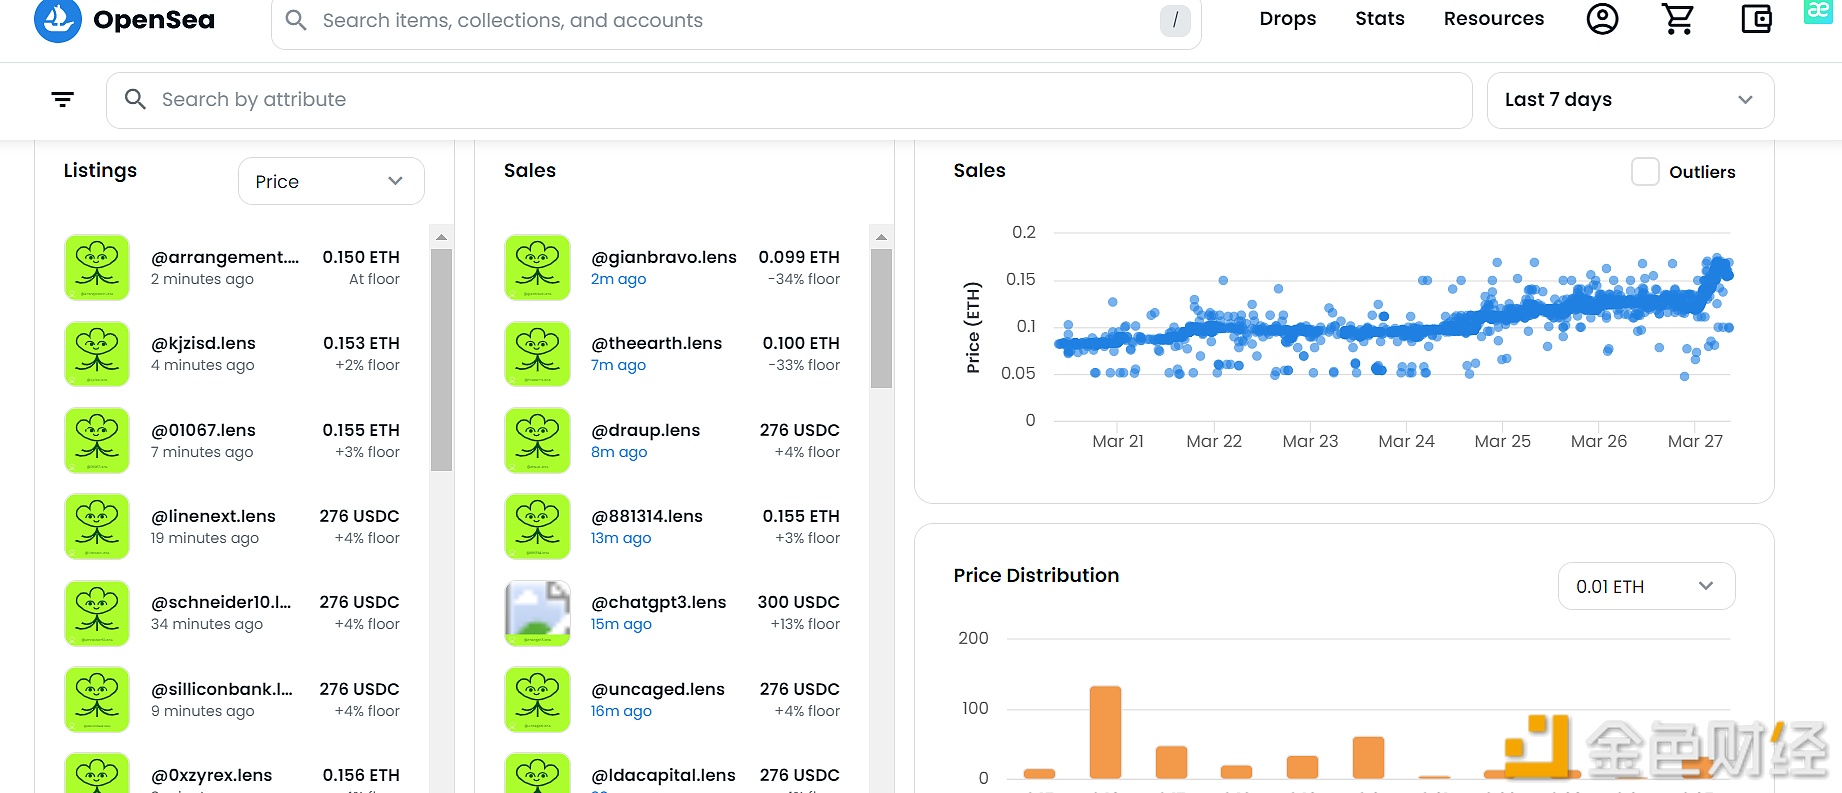Click the OpenSea logo icon
The height and width of the screenshot is (793, 1842).
[x=58, y=19]
